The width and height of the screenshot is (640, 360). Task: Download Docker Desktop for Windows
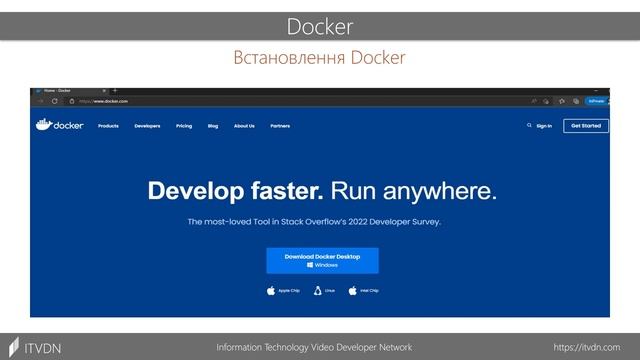pos(322,260)
